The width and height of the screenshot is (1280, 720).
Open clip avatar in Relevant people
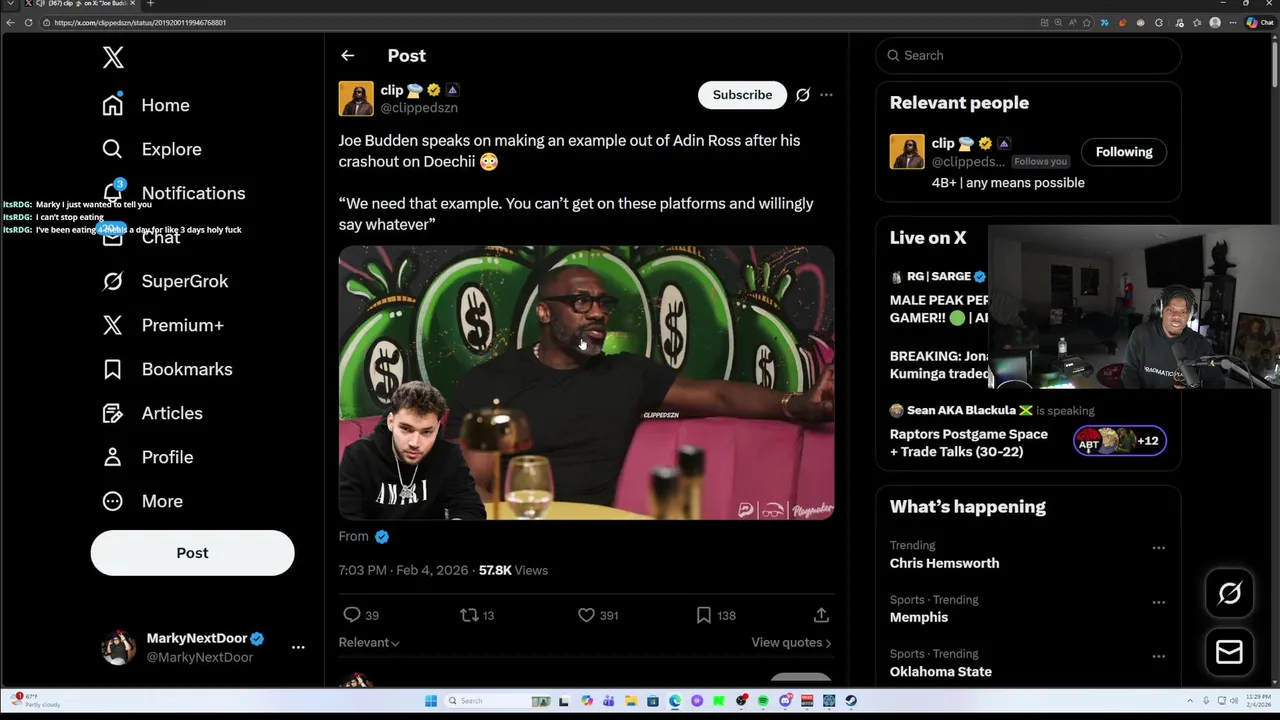tap(907, 152)
